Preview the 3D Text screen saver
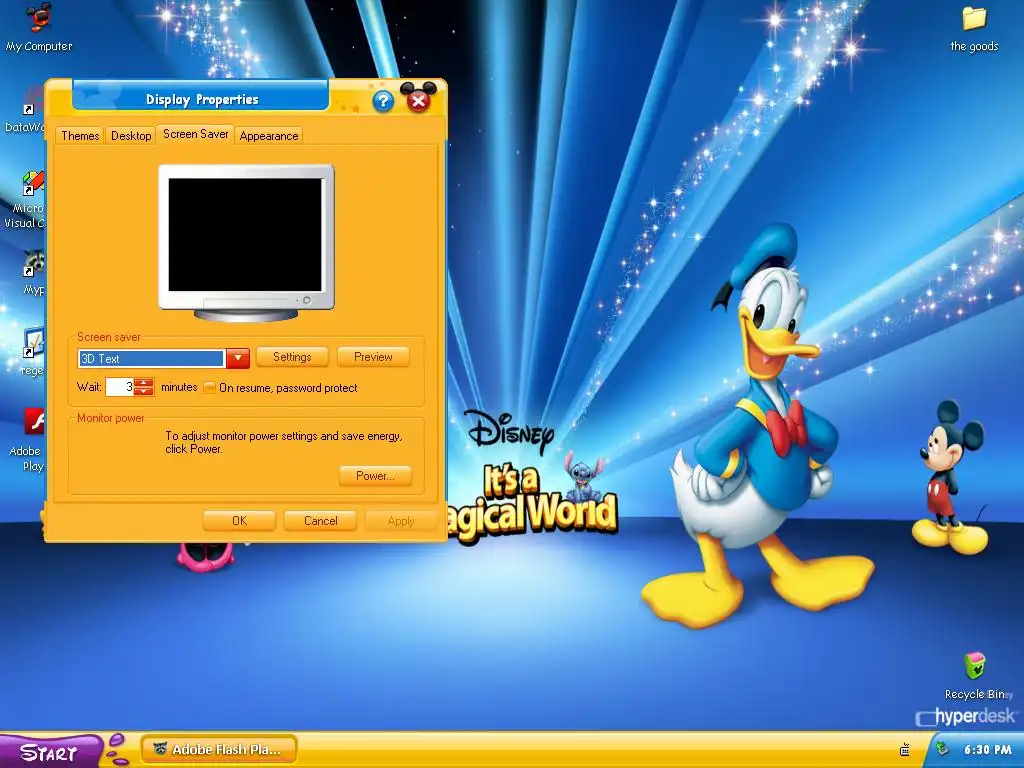This screenshot has height=768, width=1024. 373,357
